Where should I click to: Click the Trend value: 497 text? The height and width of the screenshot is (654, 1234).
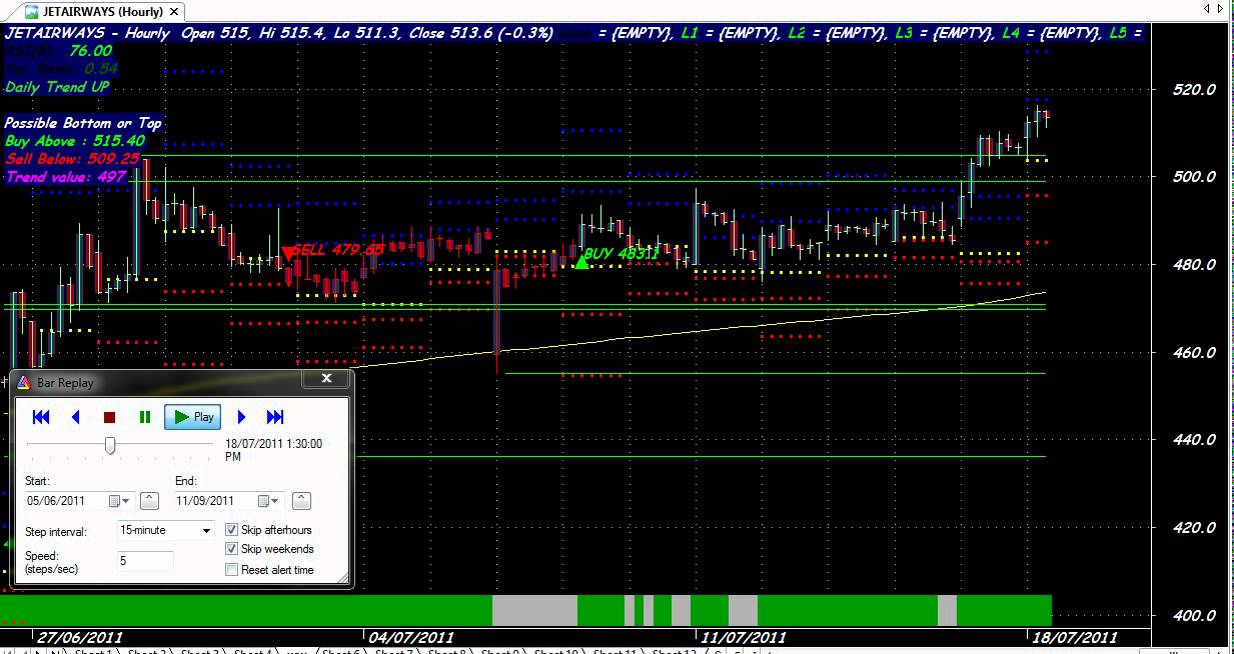(x=66, y=176)
